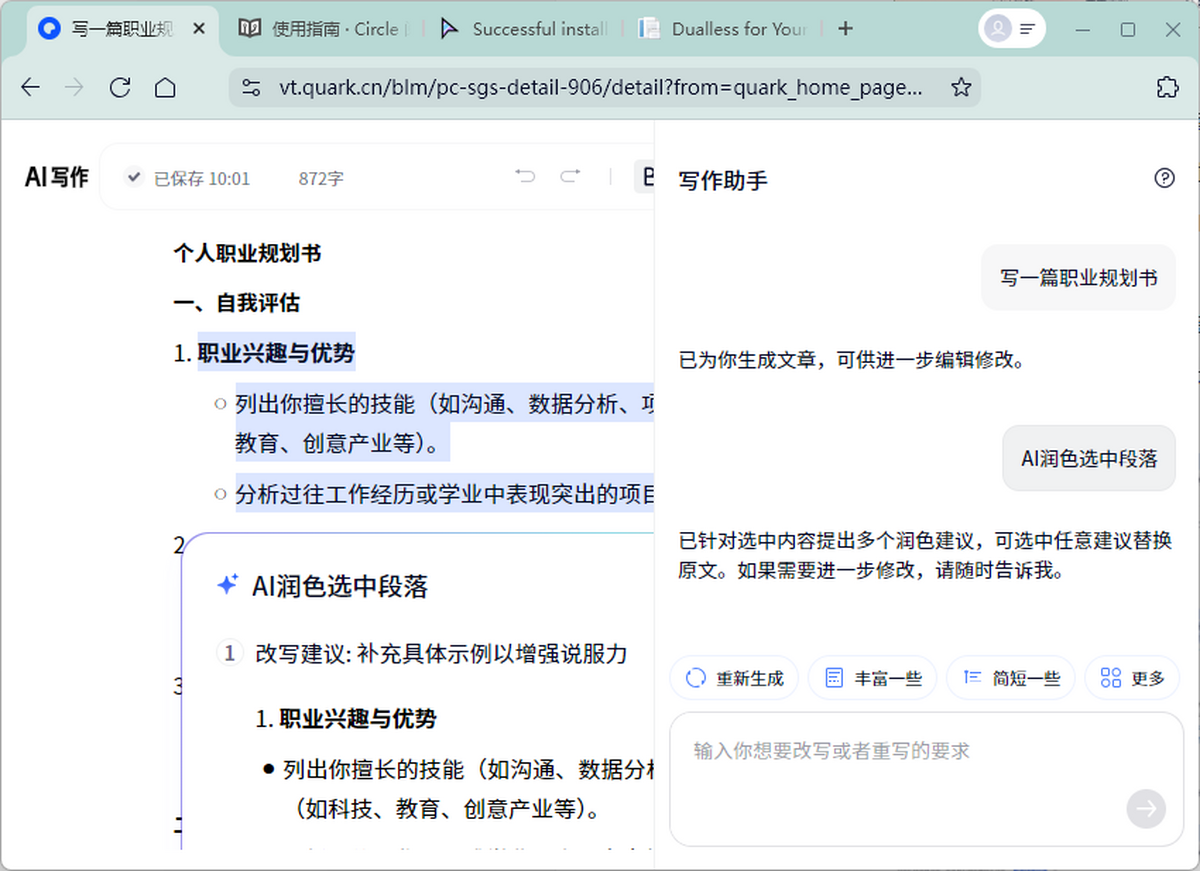Click the undo arrow in editor toolbar
This screenshot has height=871, width=1200.
click(525, 177)
